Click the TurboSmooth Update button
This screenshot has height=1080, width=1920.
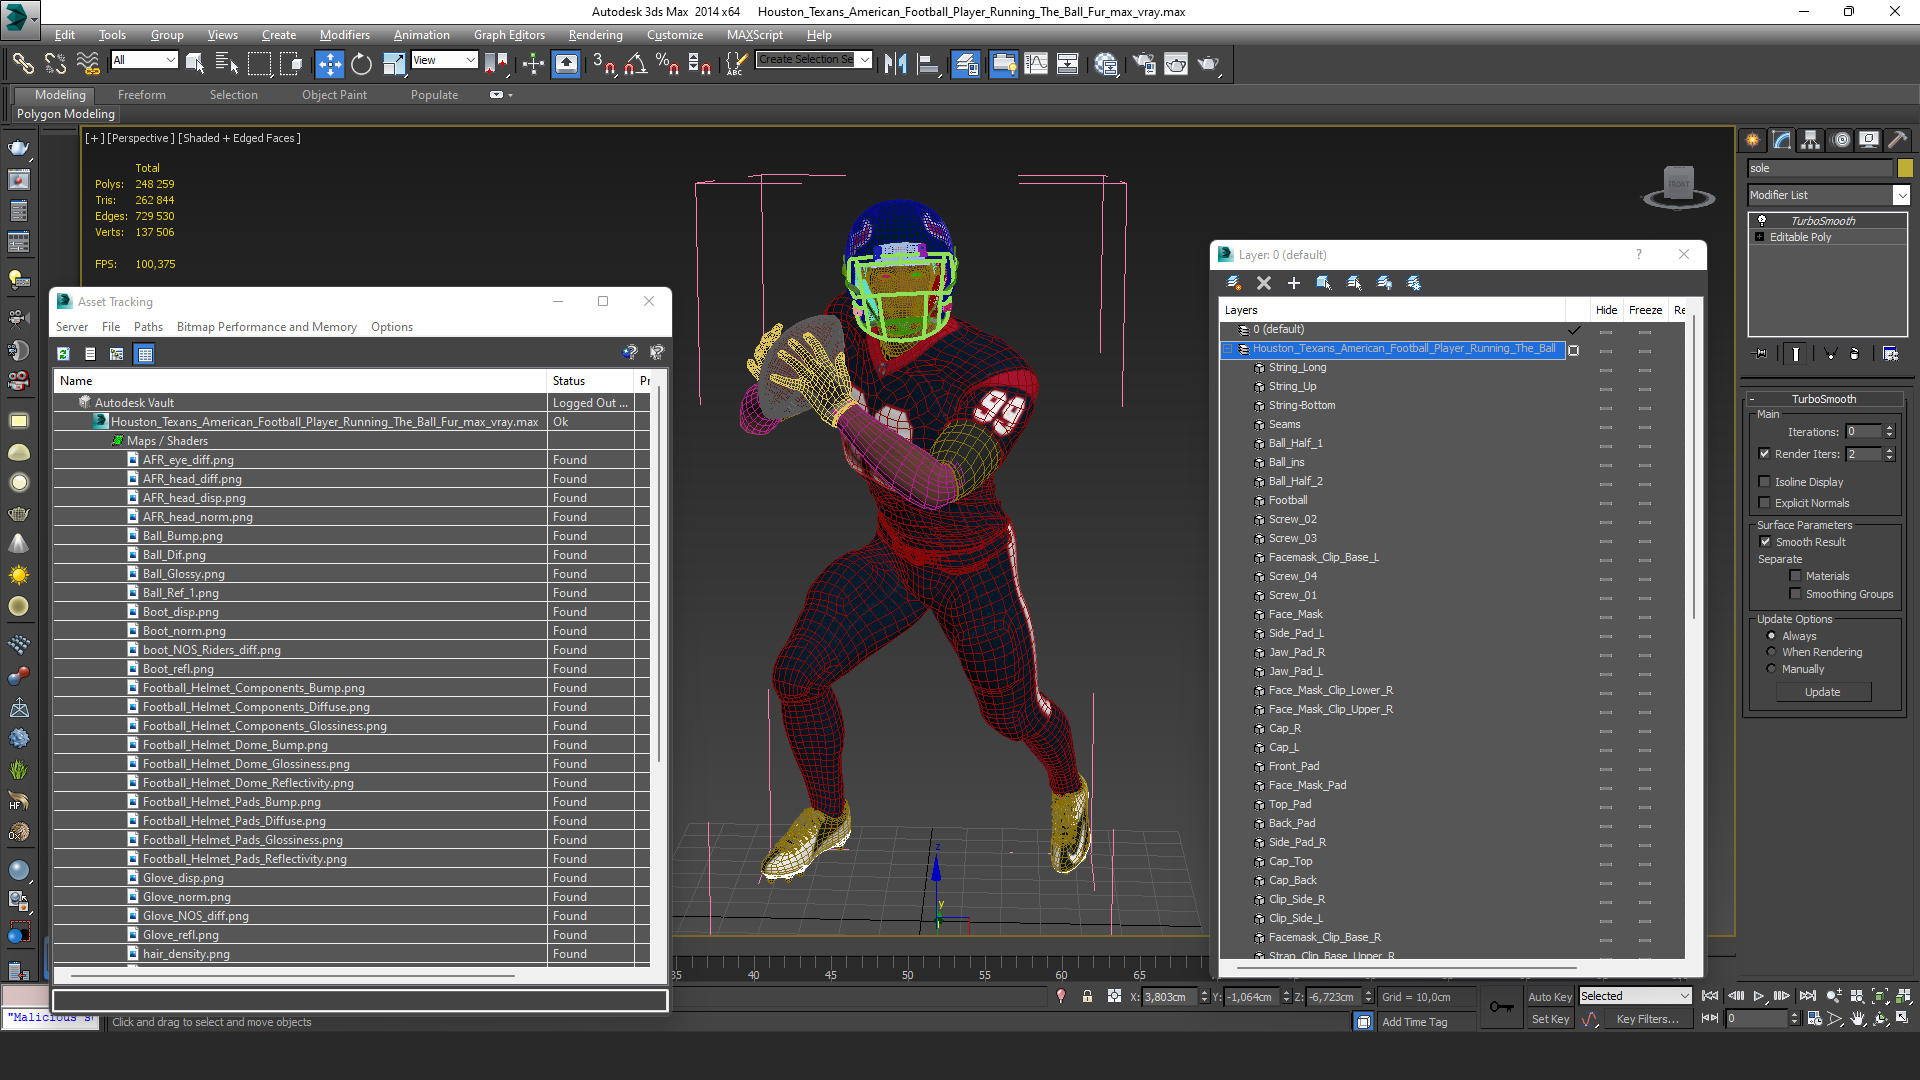tap(1822, 692)
